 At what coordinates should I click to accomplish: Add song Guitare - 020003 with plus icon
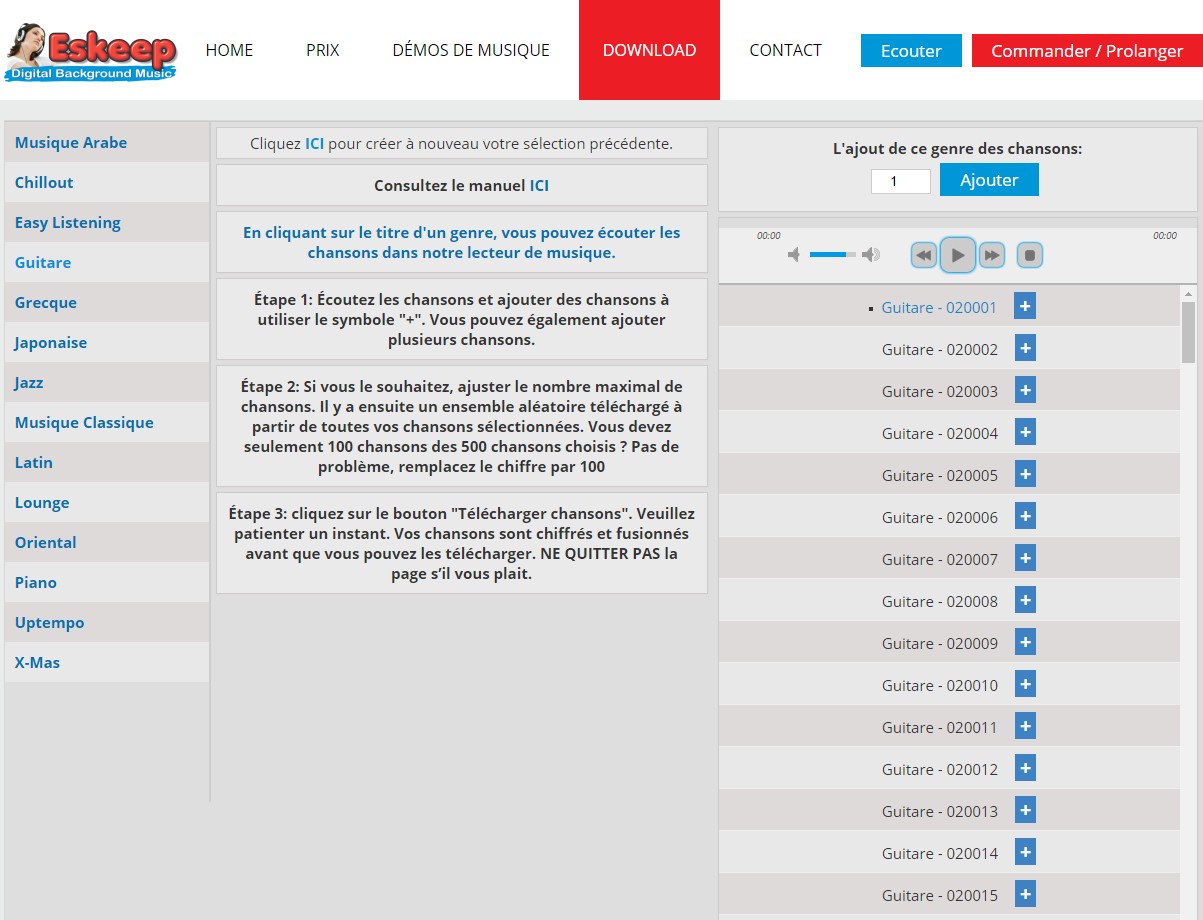coord(1025,390)
